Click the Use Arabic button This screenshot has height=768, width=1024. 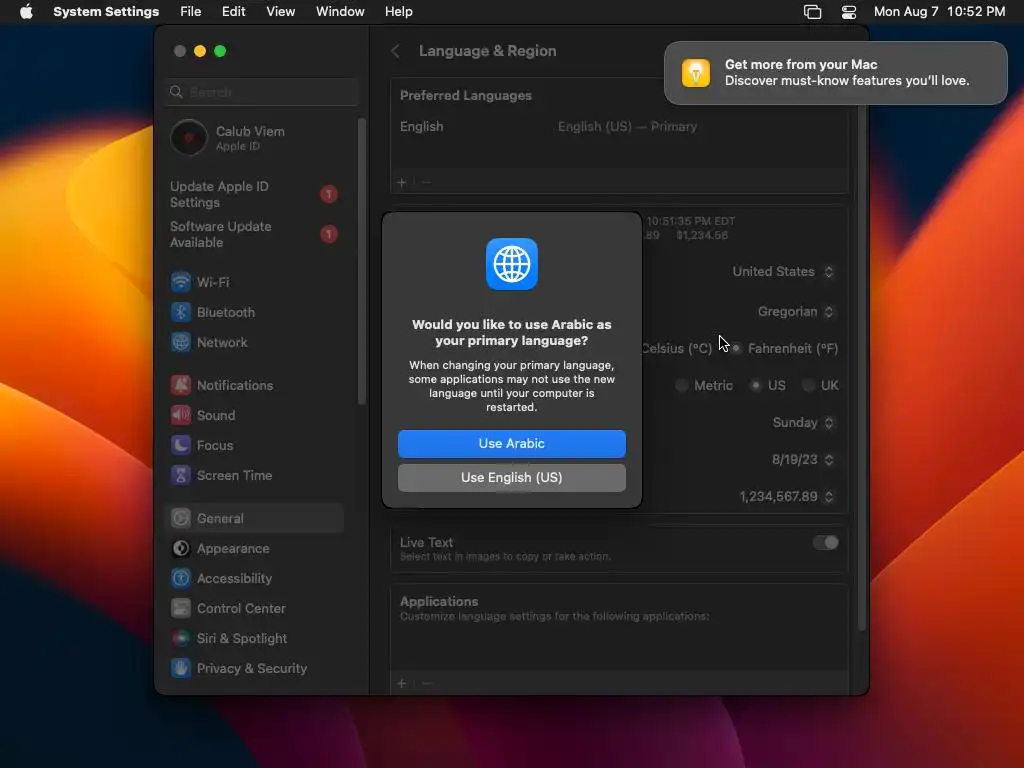[511, 443]
